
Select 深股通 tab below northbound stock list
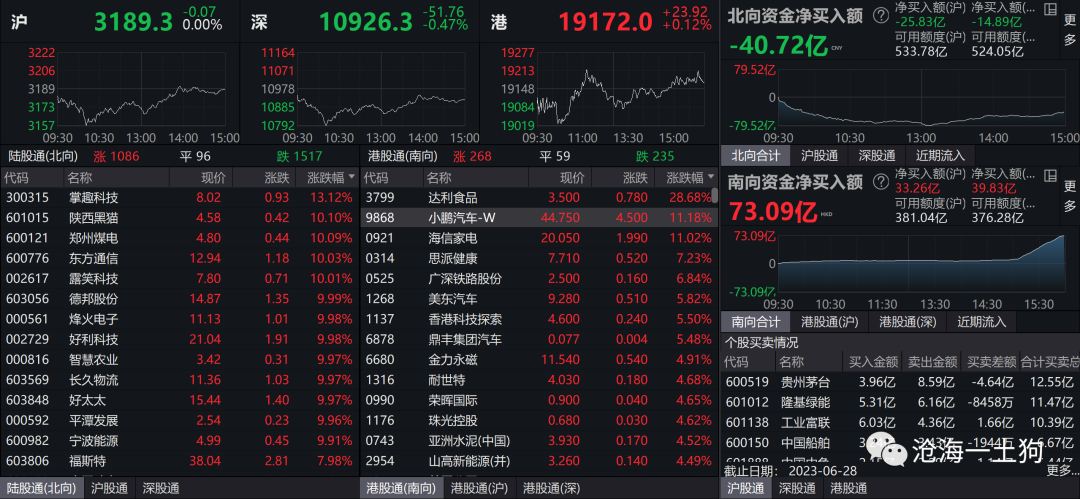coord(162,489)
